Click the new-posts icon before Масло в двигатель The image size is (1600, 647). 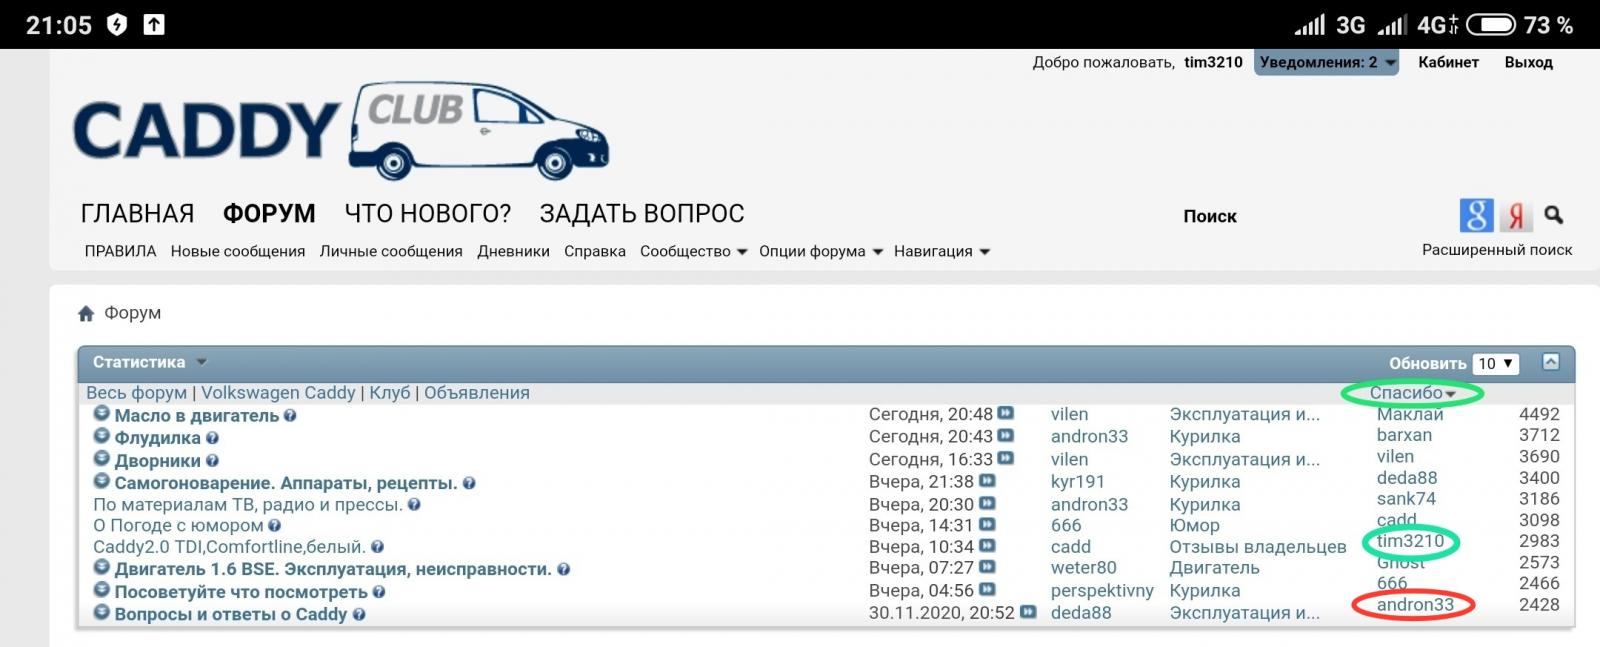[101, 413]
